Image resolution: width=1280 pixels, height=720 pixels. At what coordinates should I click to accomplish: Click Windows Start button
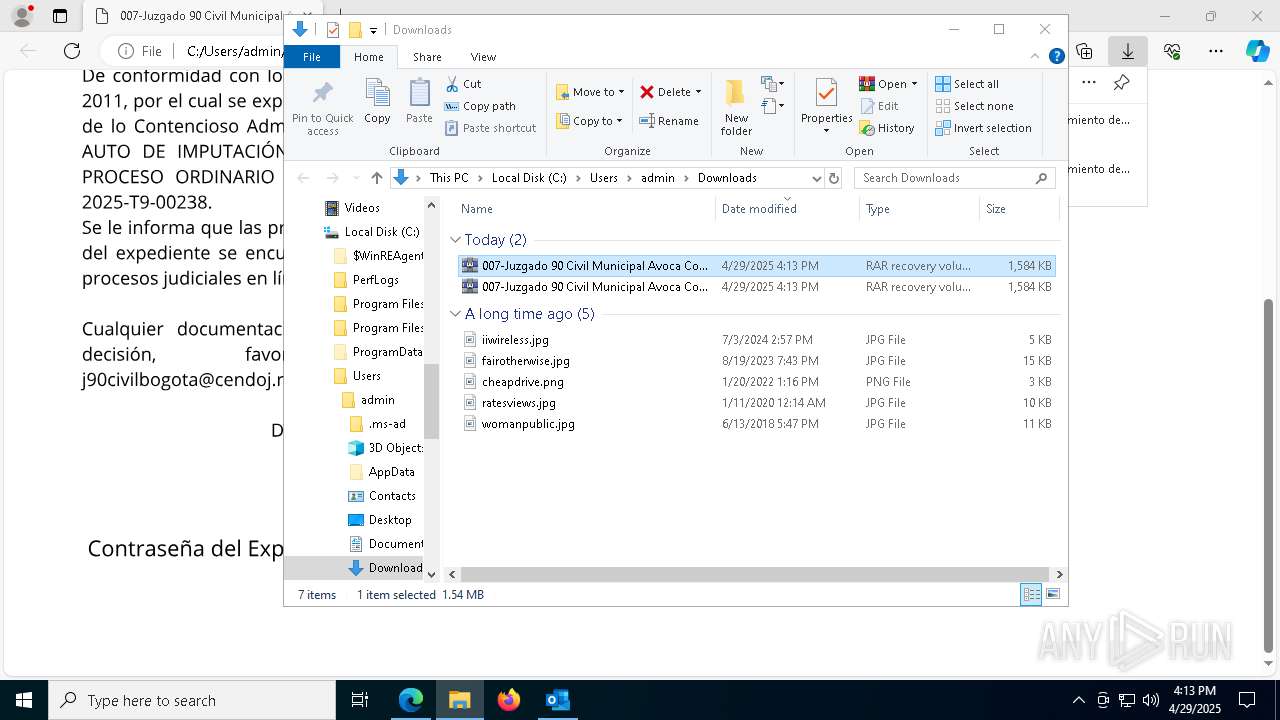(x=24, y=700)
